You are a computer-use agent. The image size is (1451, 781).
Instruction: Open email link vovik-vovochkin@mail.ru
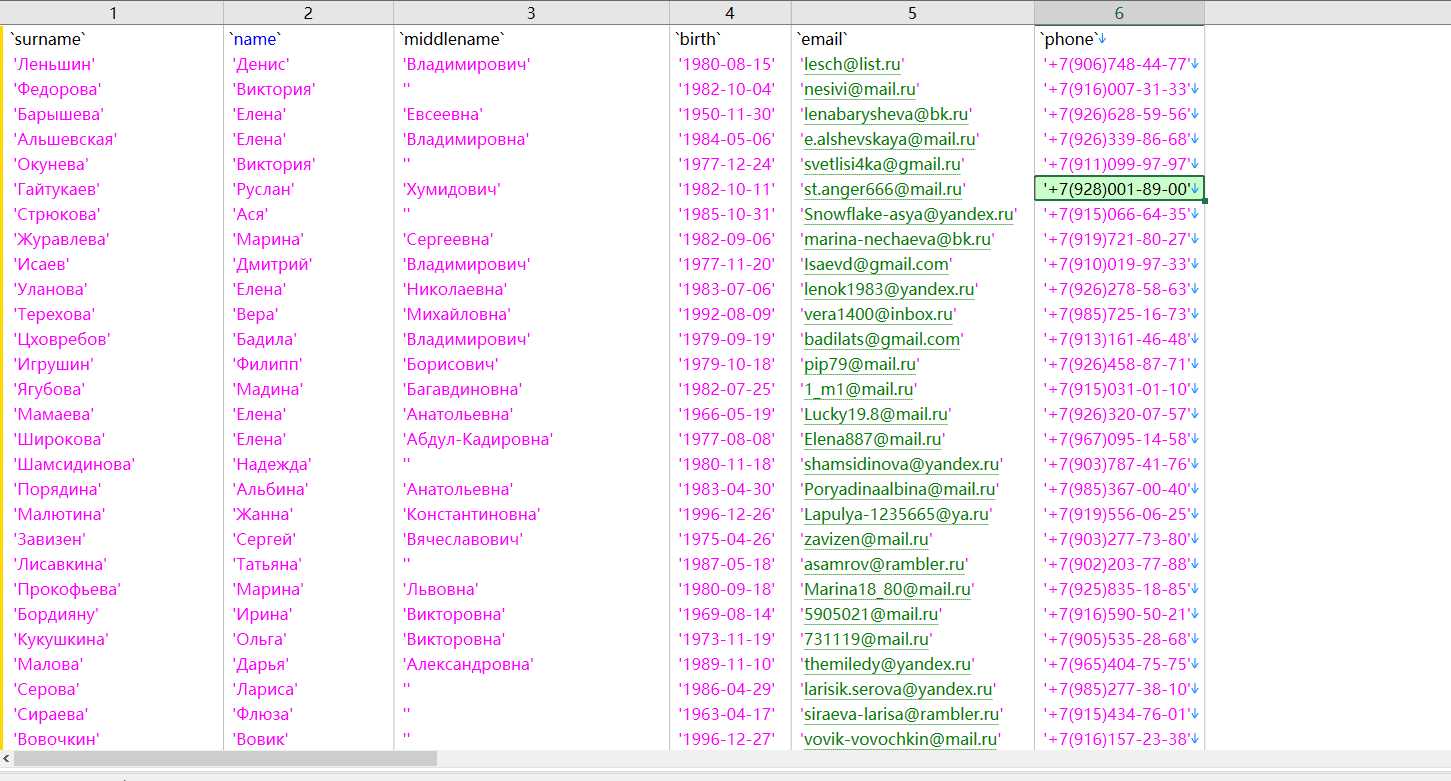[900, 739]
